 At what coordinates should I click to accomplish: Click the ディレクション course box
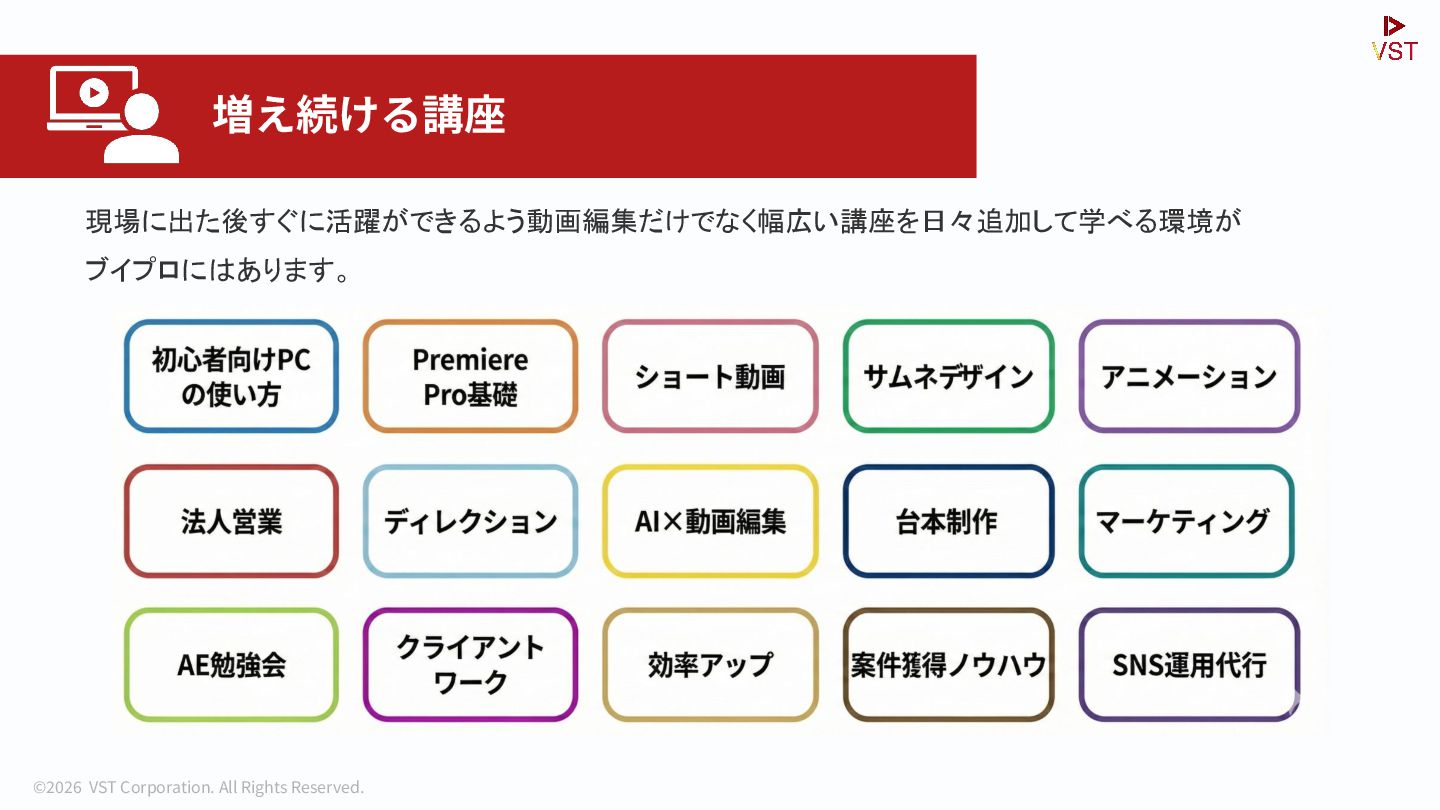(x=470, y=521)
